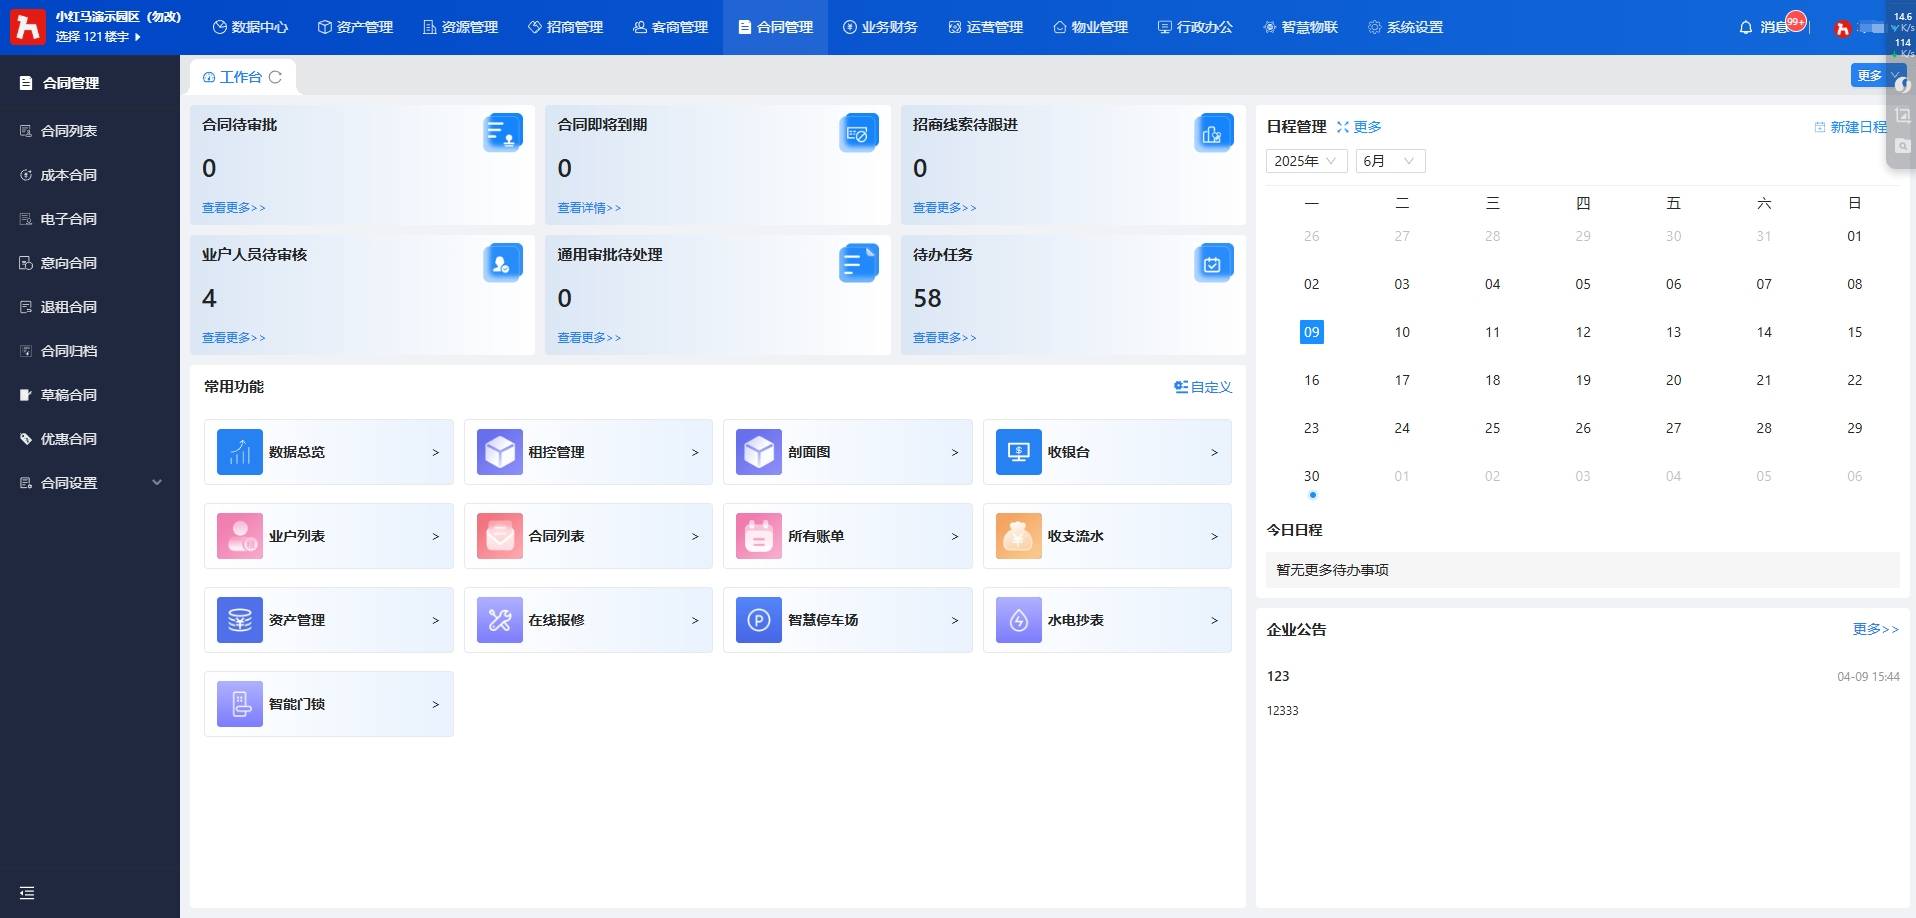This screenshot has width=1916, height=918.
Task: Collapse sidebar using bottom-left menu icon
Action: (27, 893)
